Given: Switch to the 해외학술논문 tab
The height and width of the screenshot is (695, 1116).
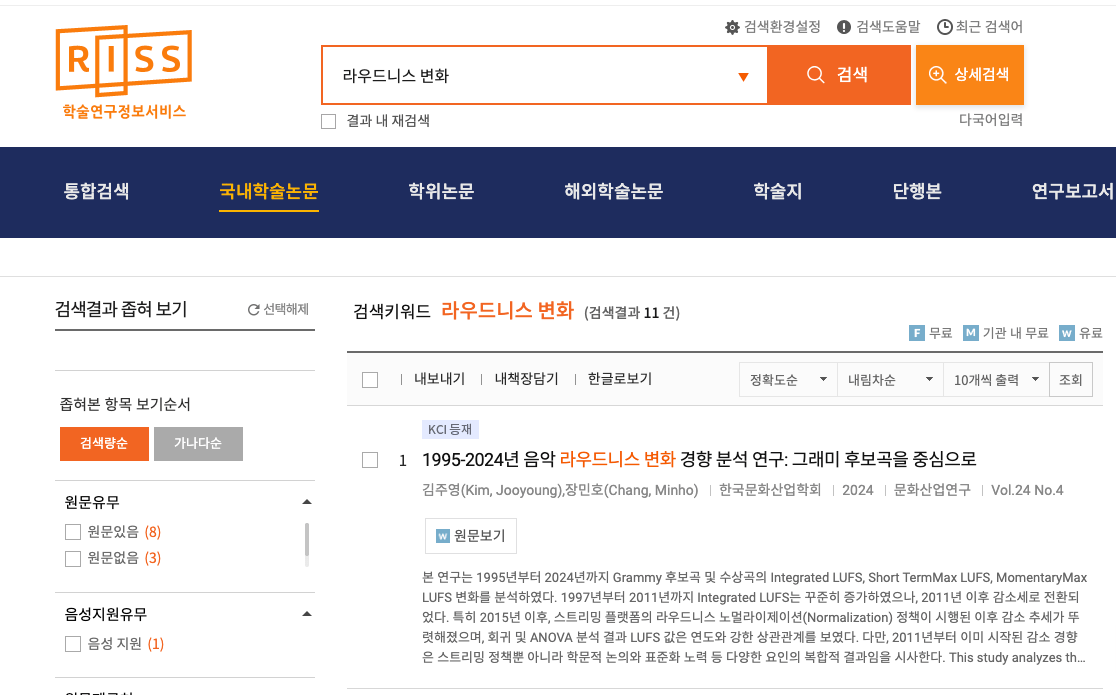Looking at the screenshot, I should (x=613, y=191).
